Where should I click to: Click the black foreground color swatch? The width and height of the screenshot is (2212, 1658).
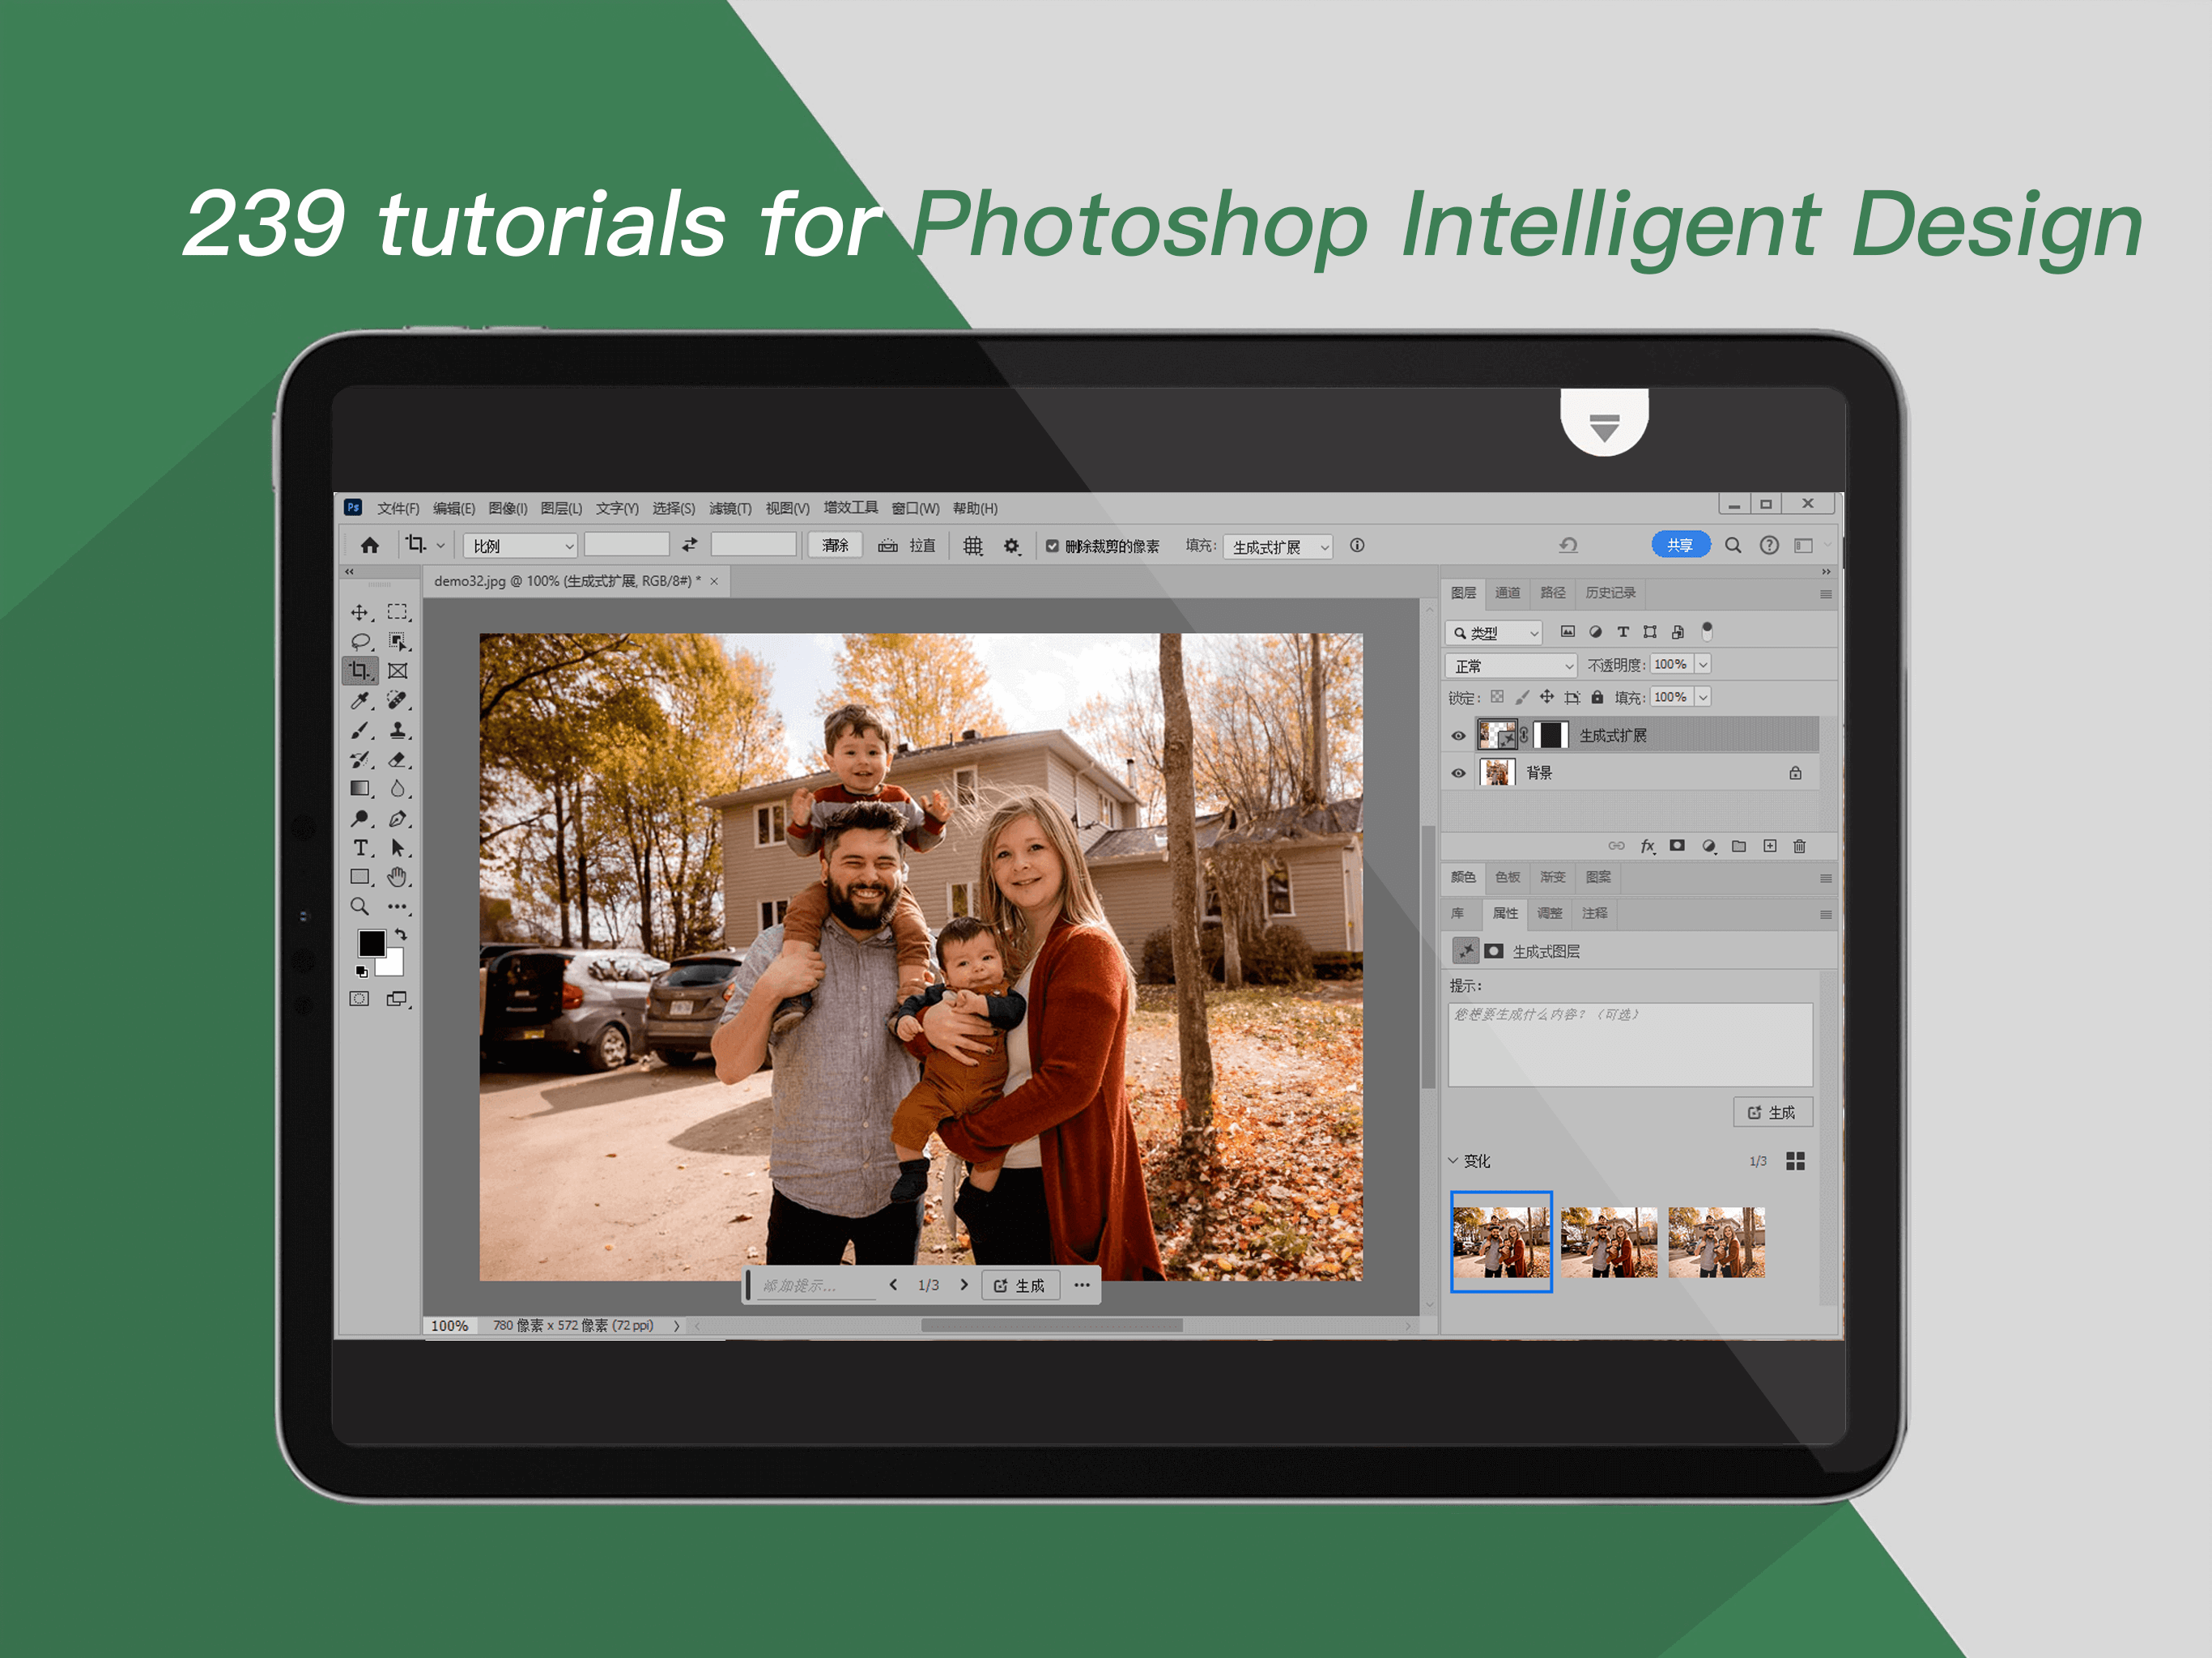click(x=371, y=943)
